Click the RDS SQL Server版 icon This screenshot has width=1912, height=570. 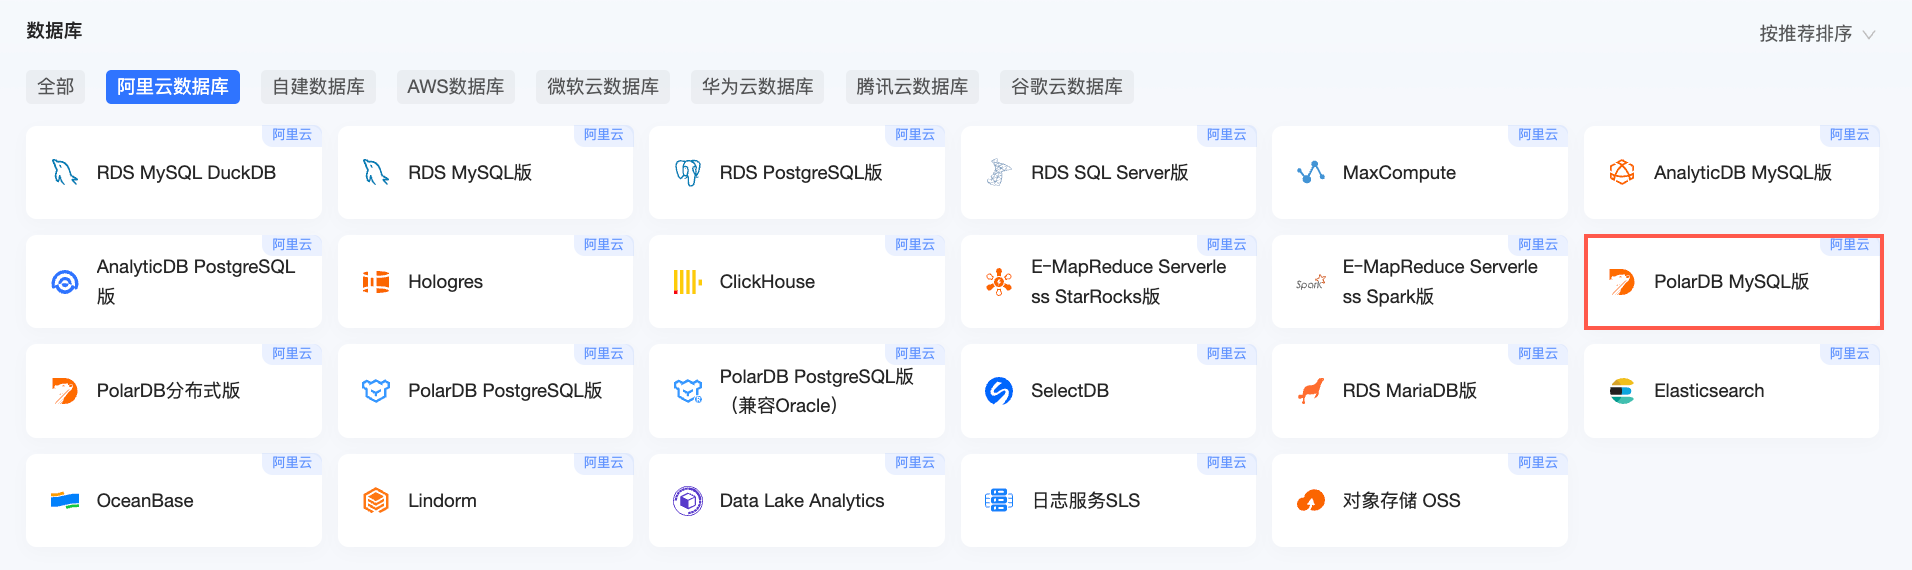[x=999, y=173]
